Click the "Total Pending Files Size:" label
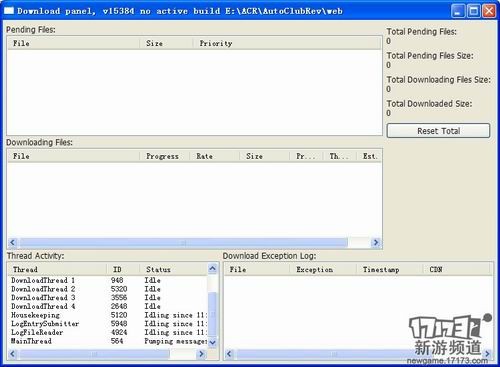 coord(430,56)
